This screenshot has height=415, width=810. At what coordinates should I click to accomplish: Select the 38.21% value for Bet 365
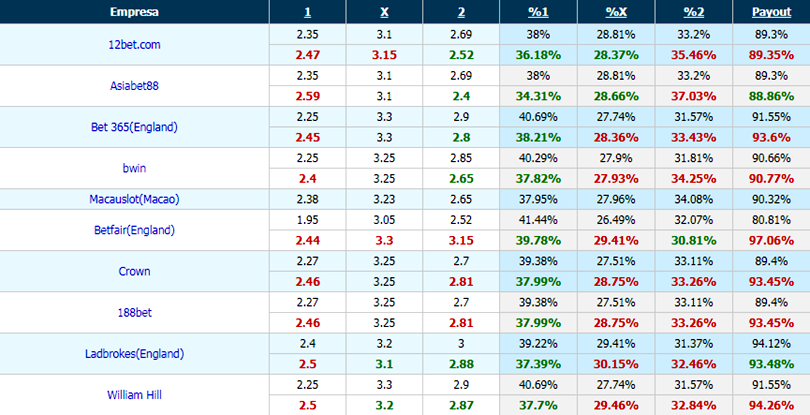point(538,137)
